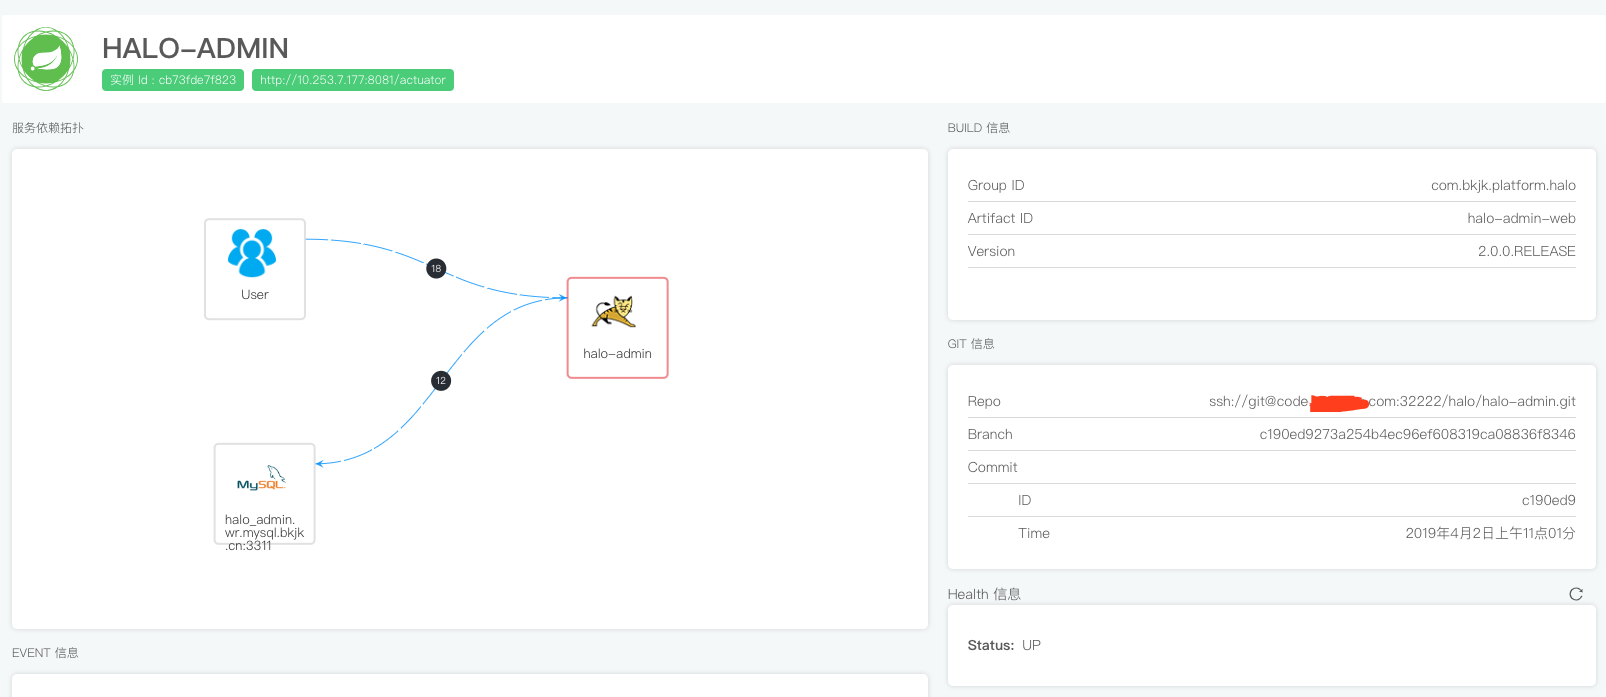The height and width of the screenshot is (697, 1606).
Task: Select the User group icon node
Action: [x=252, y=253]
